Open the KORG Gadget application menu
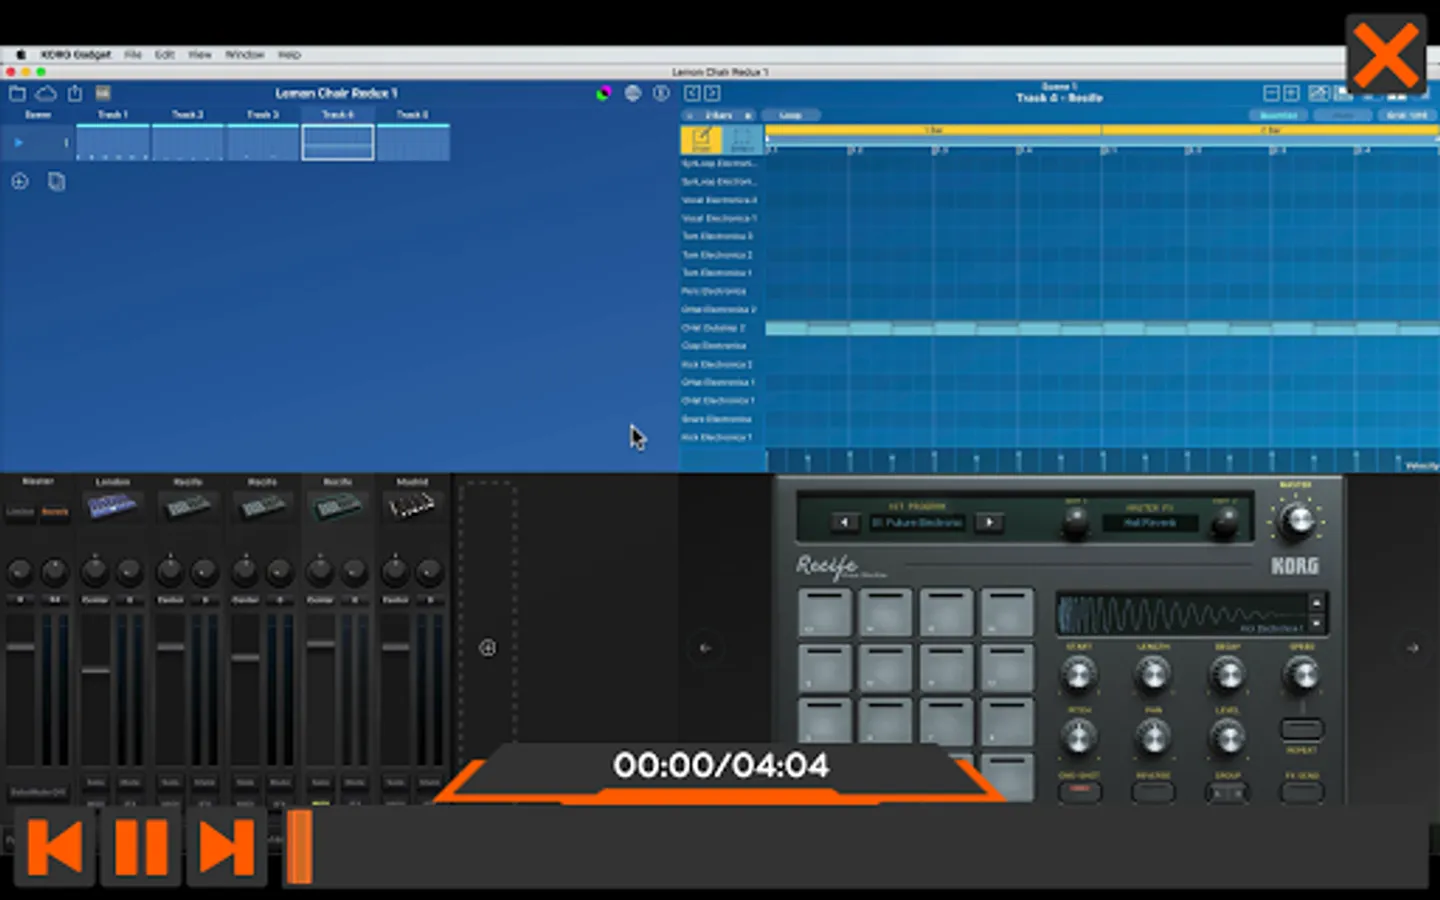 [76, 55]
